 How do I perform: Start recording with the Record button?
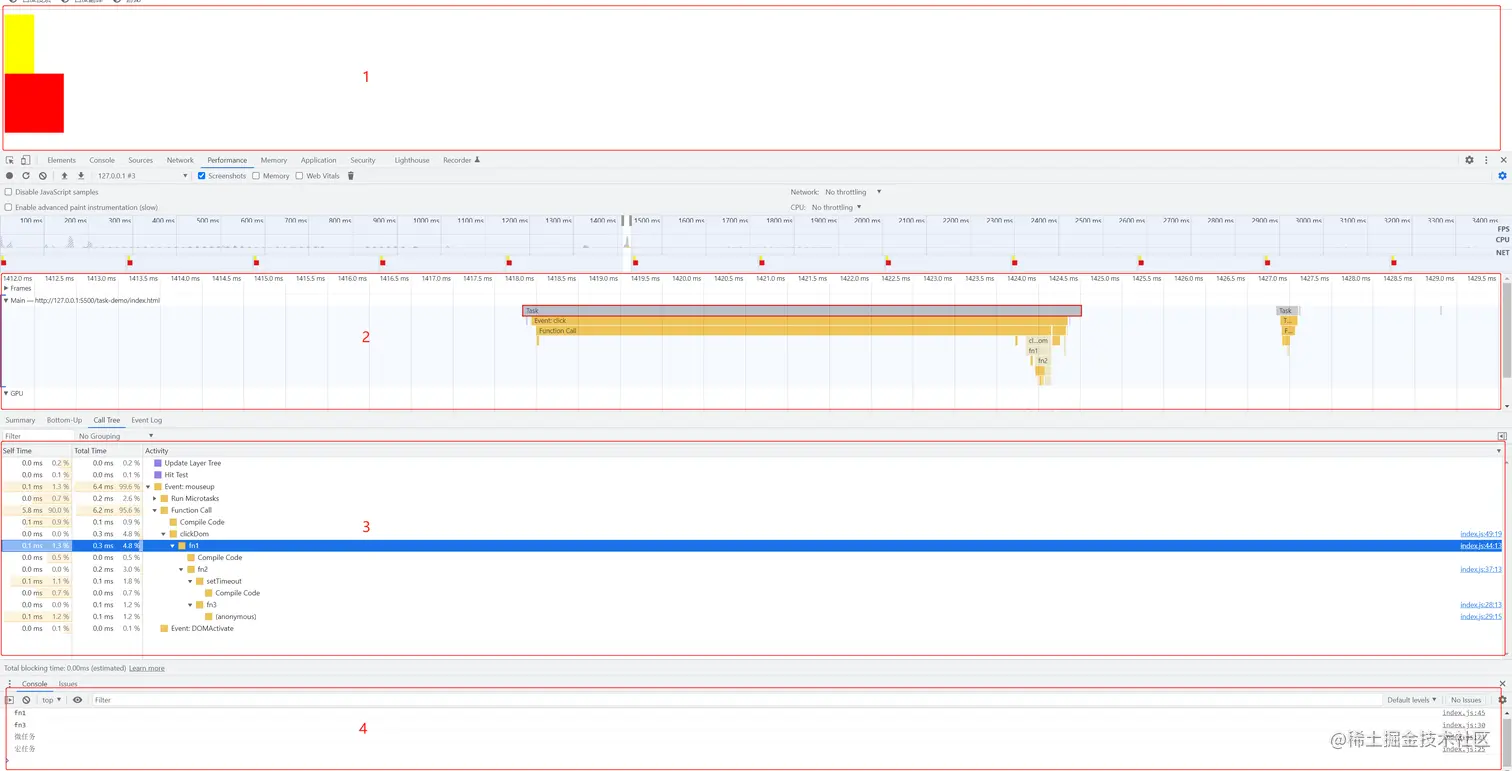10,176
